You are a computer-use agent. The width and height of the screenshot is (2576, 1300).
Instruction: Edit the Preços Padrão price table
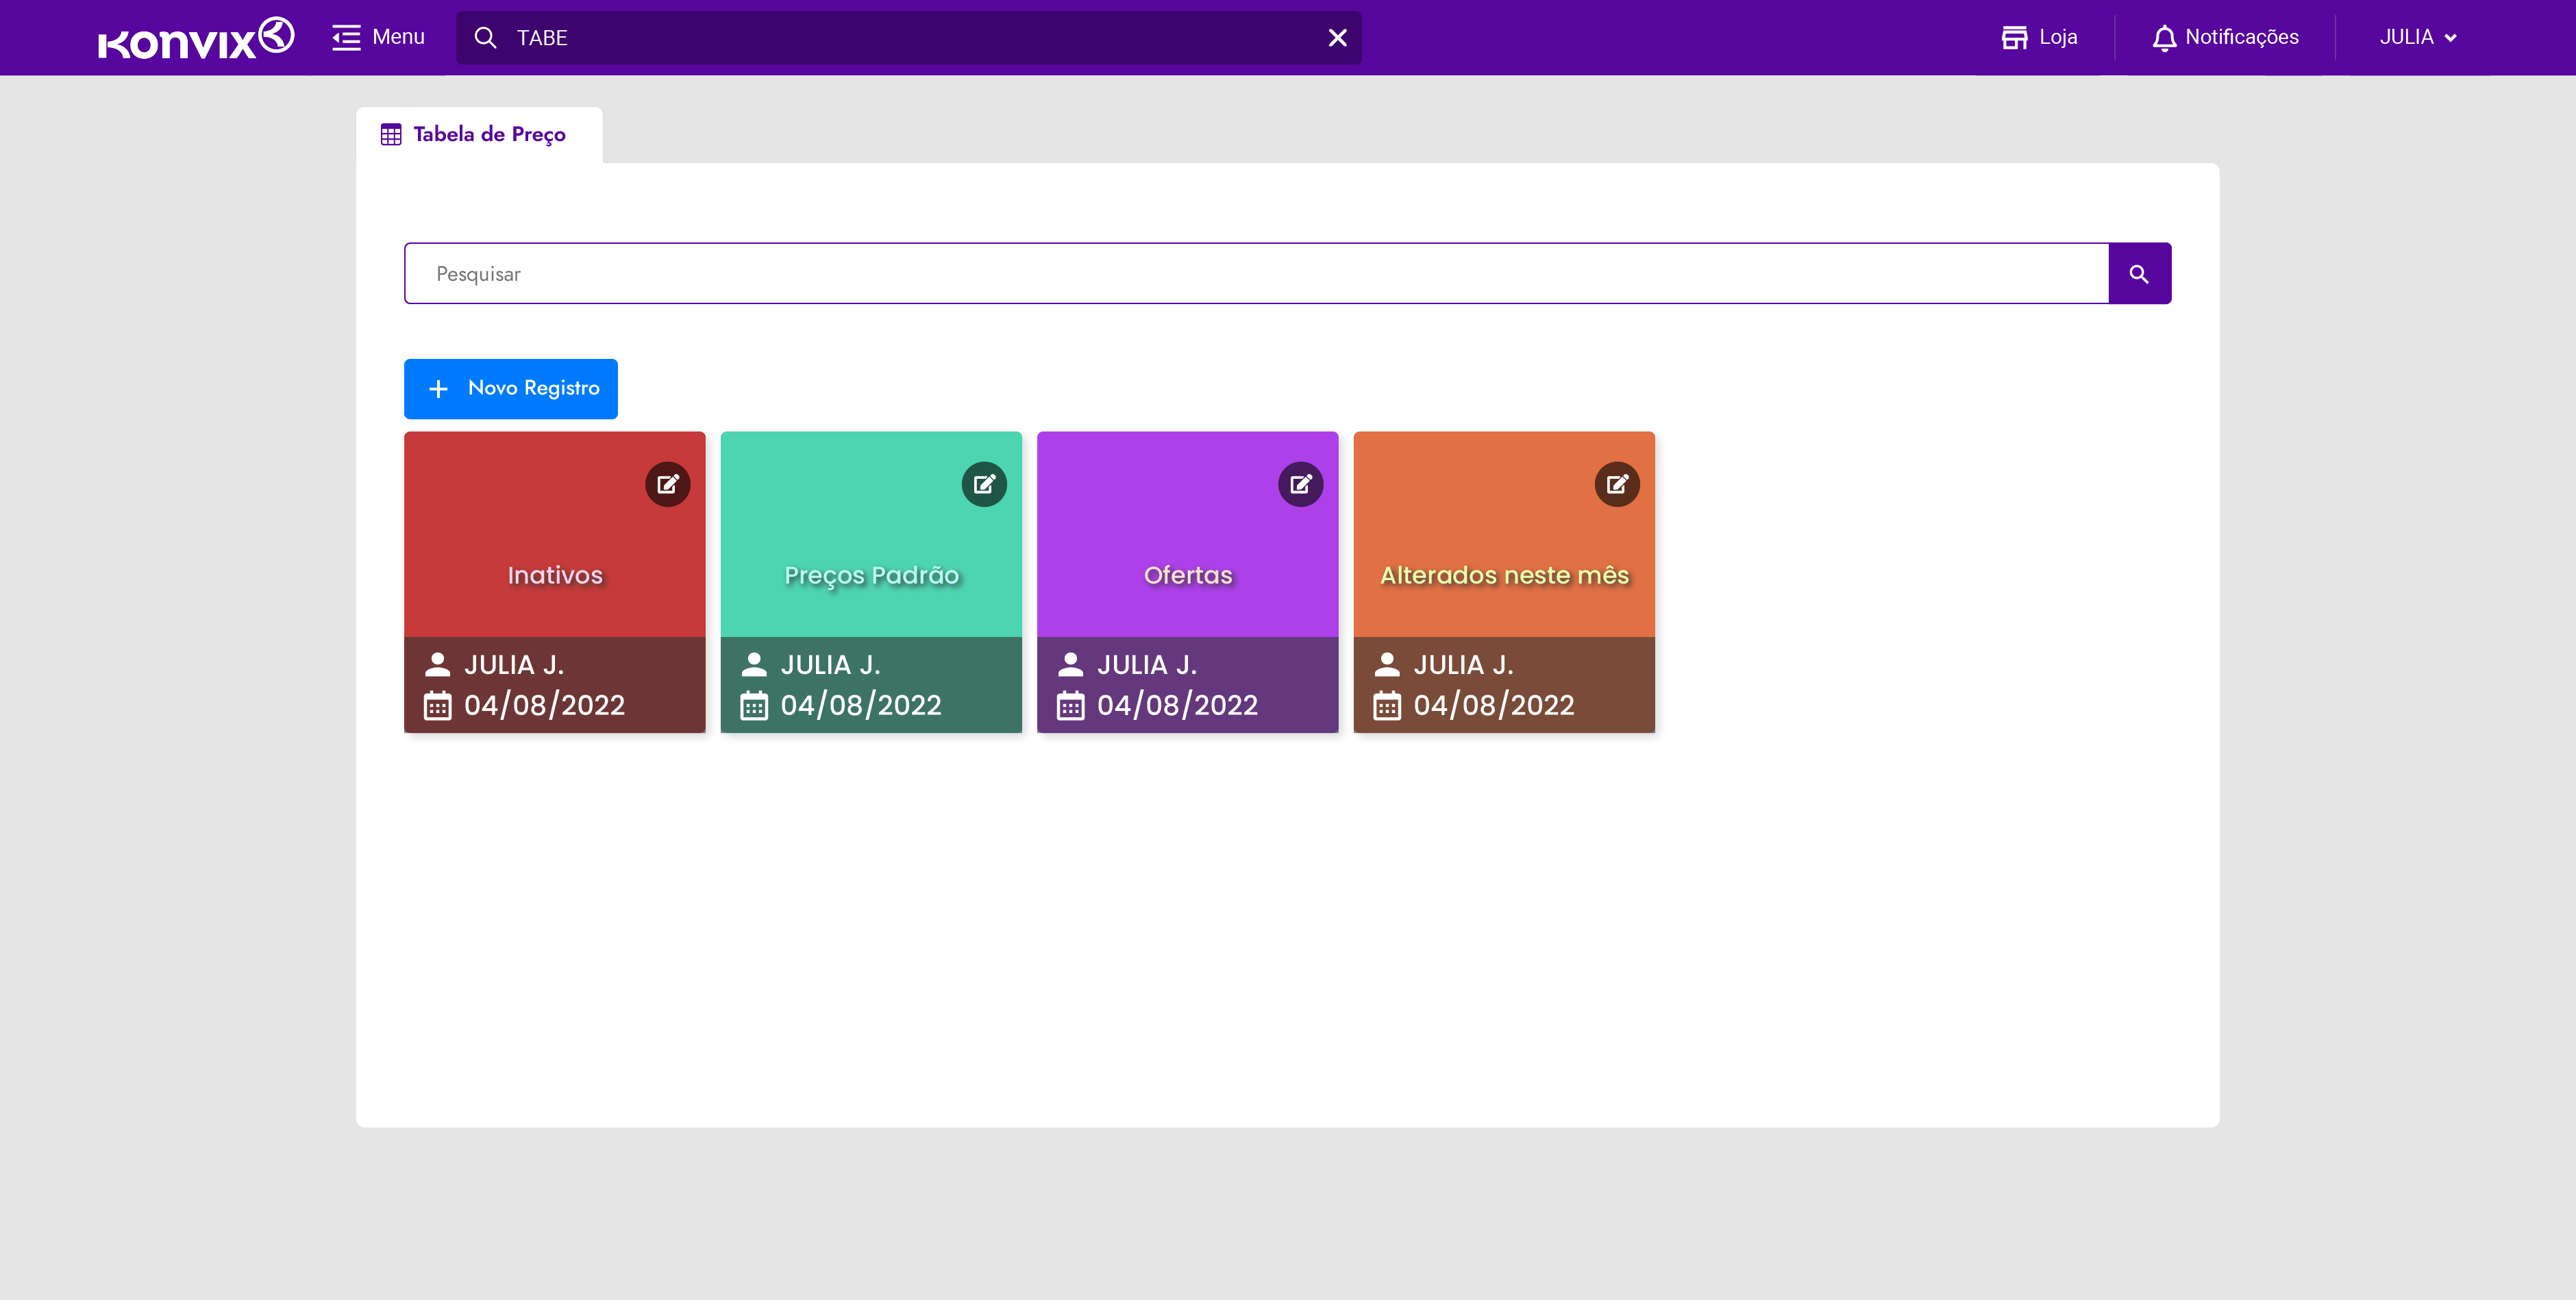pyautogui.click(x=984, y=484)
